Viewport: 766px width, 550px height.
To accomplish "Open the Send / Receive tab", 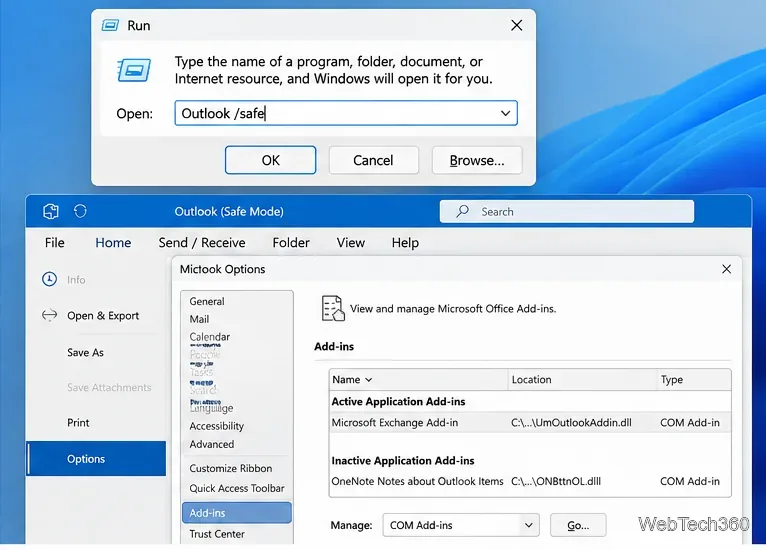I will click(202, 243).
